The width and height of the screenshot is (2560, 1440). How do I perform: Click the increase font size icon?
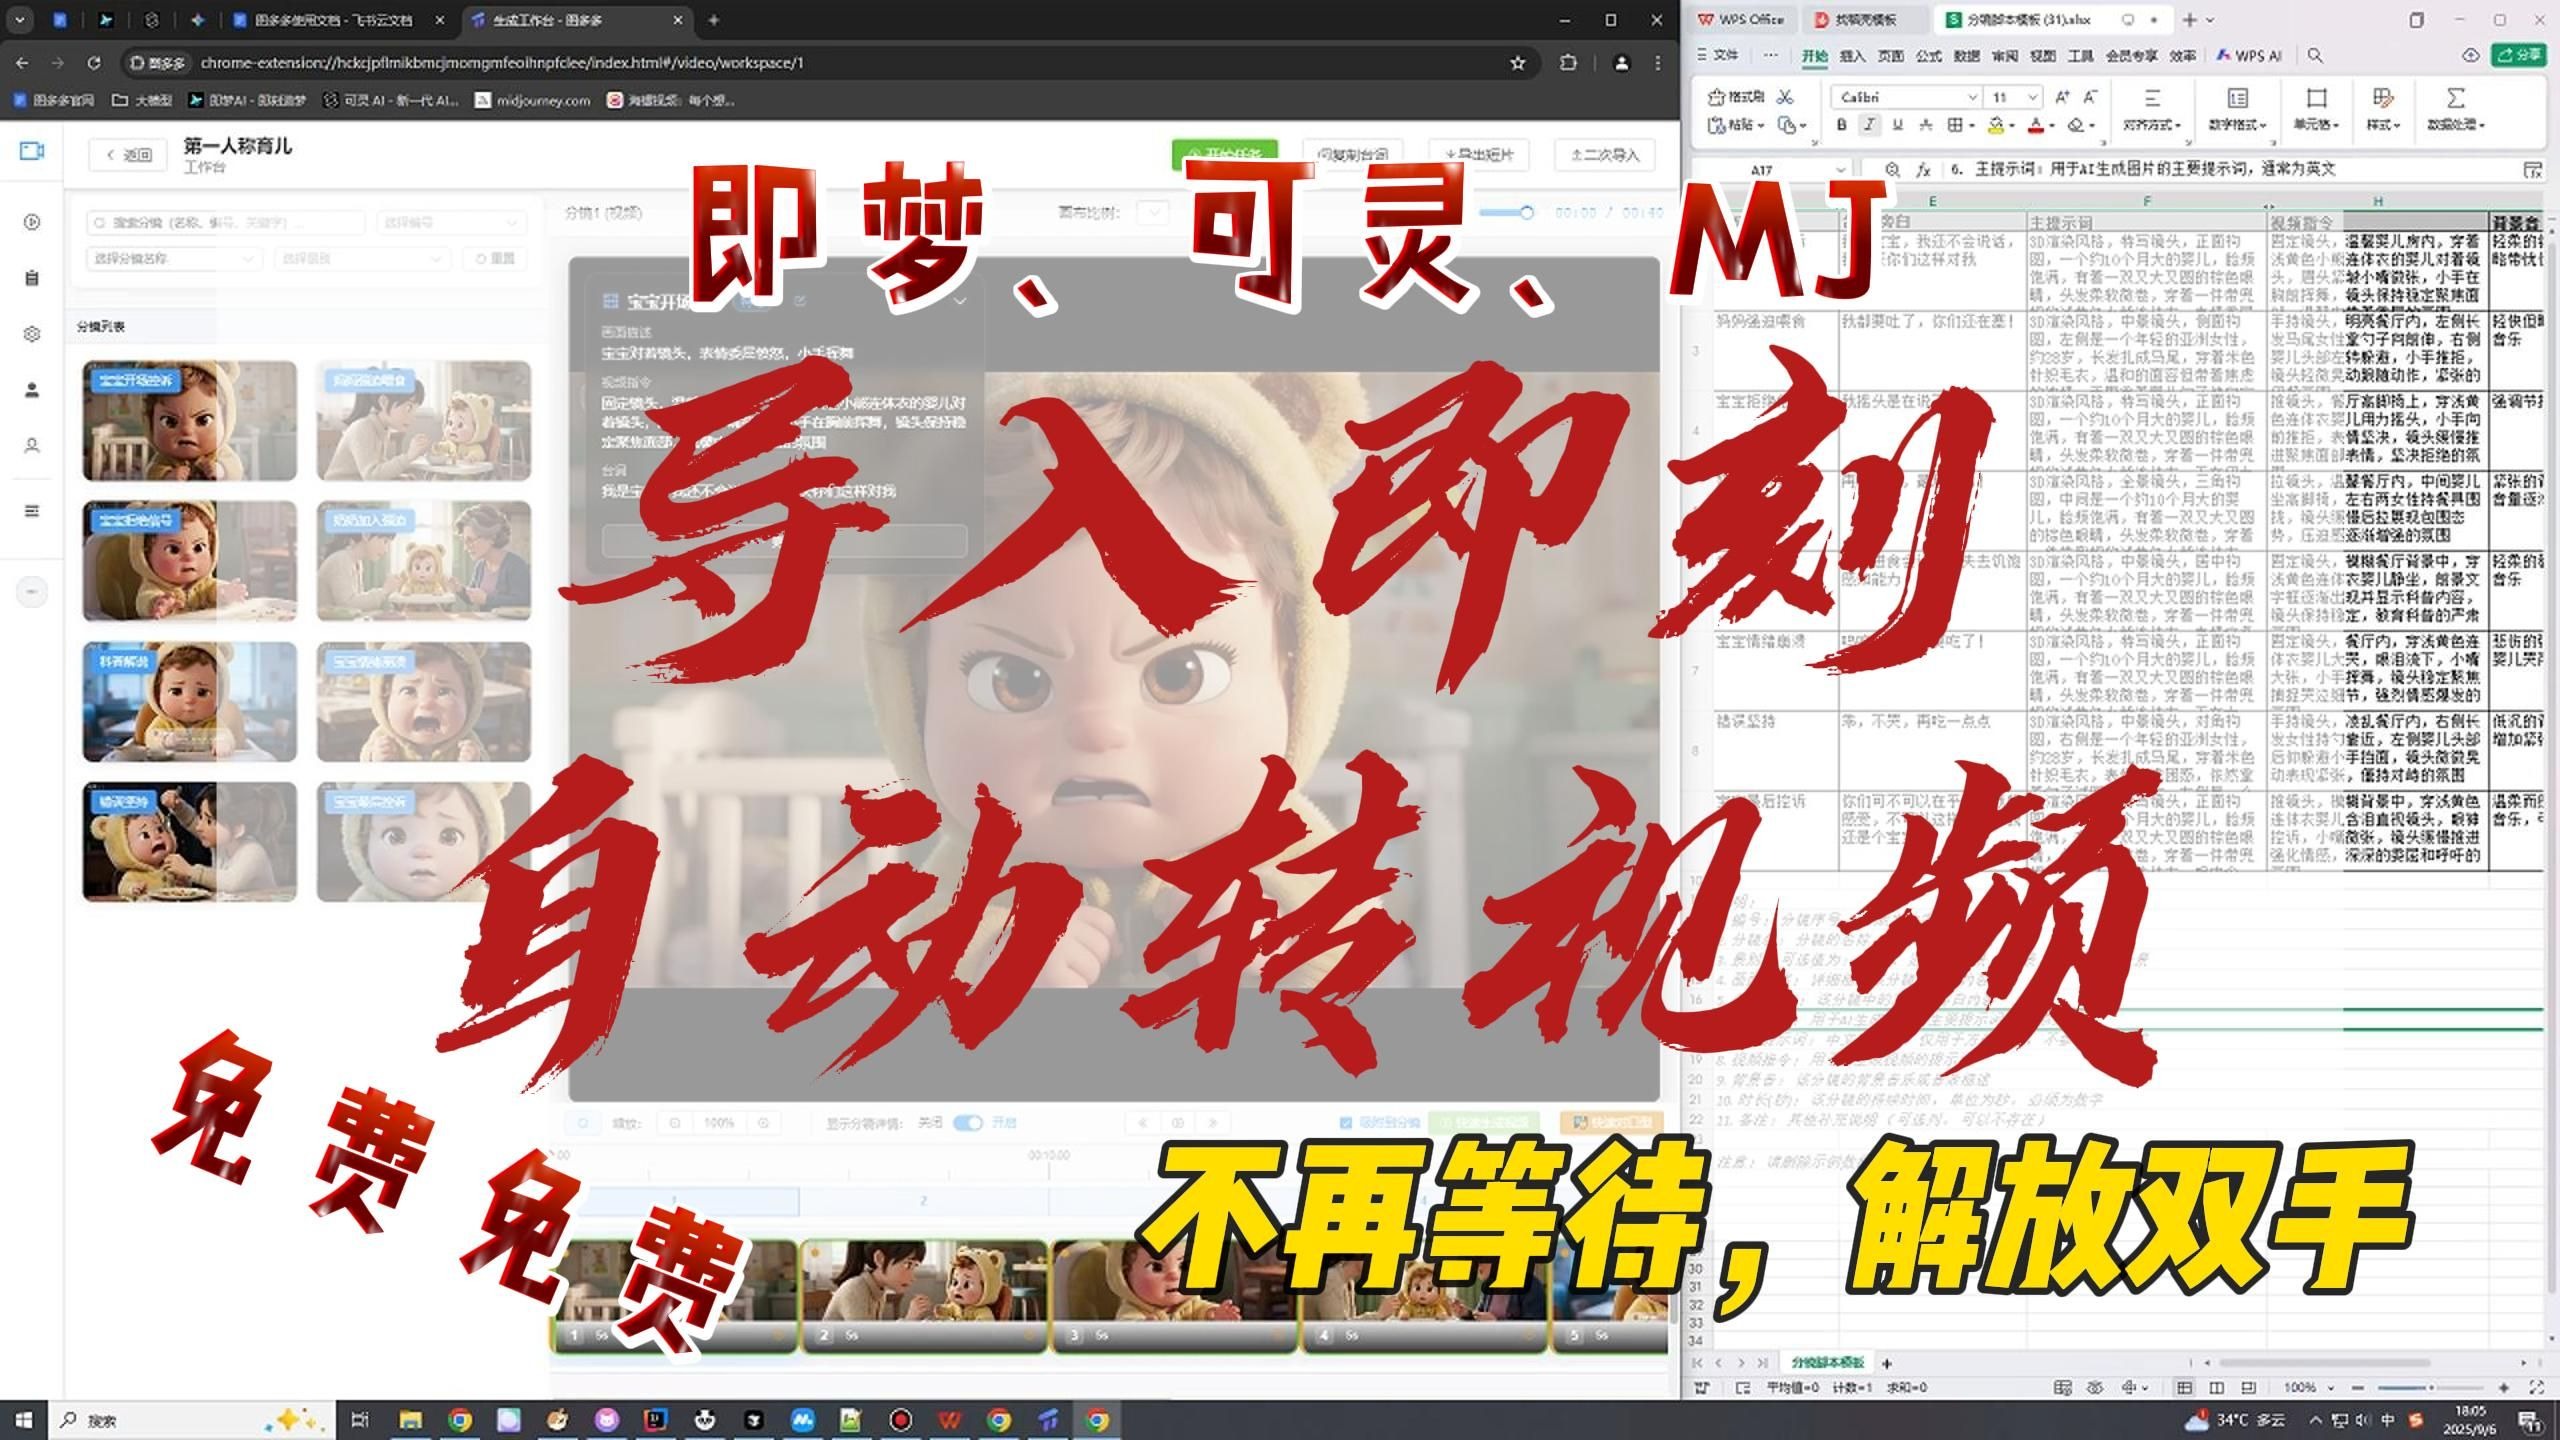[x=2061, y=97]
